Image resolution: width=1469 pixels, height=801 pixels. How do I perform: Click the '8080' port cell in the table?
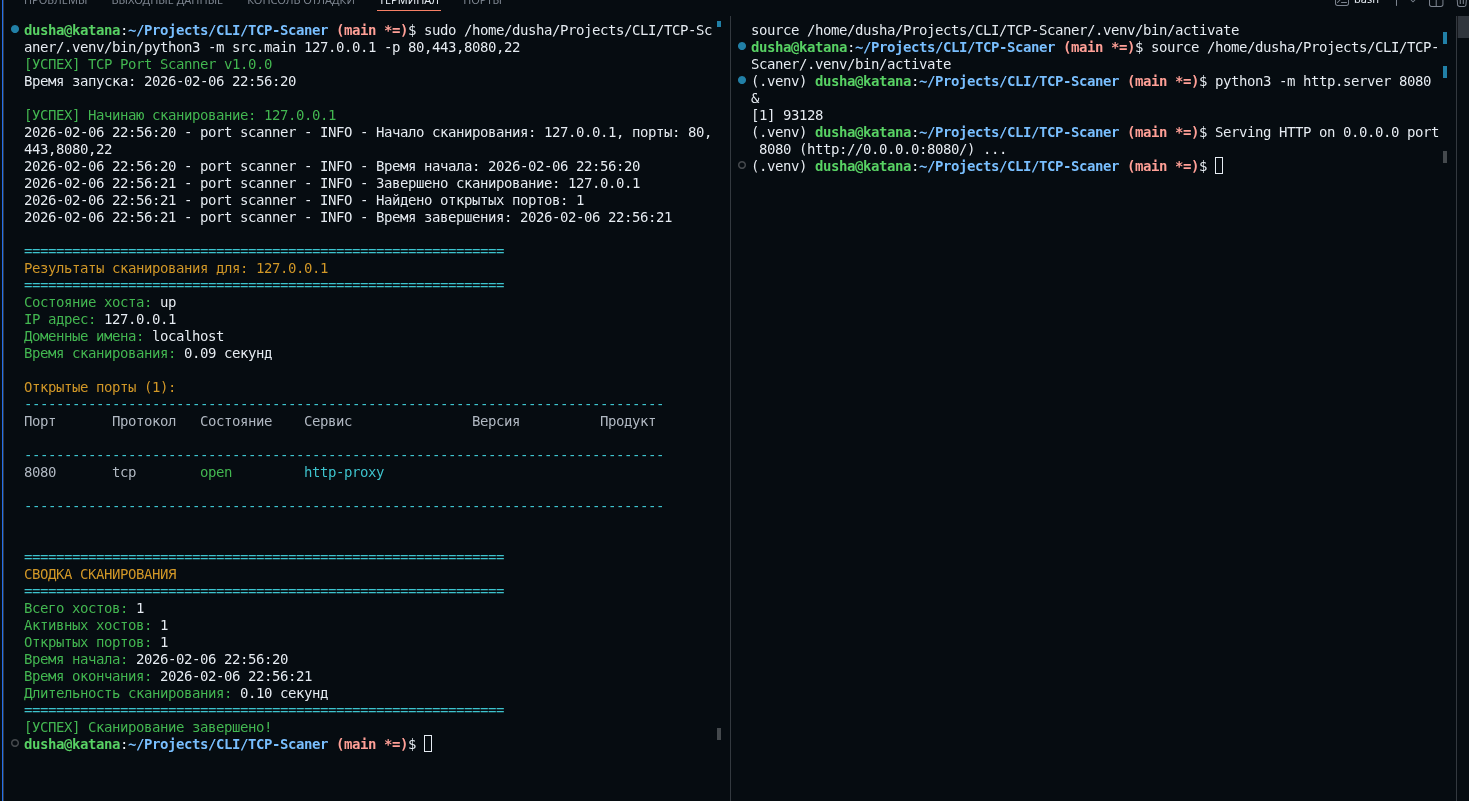(40, 472)
